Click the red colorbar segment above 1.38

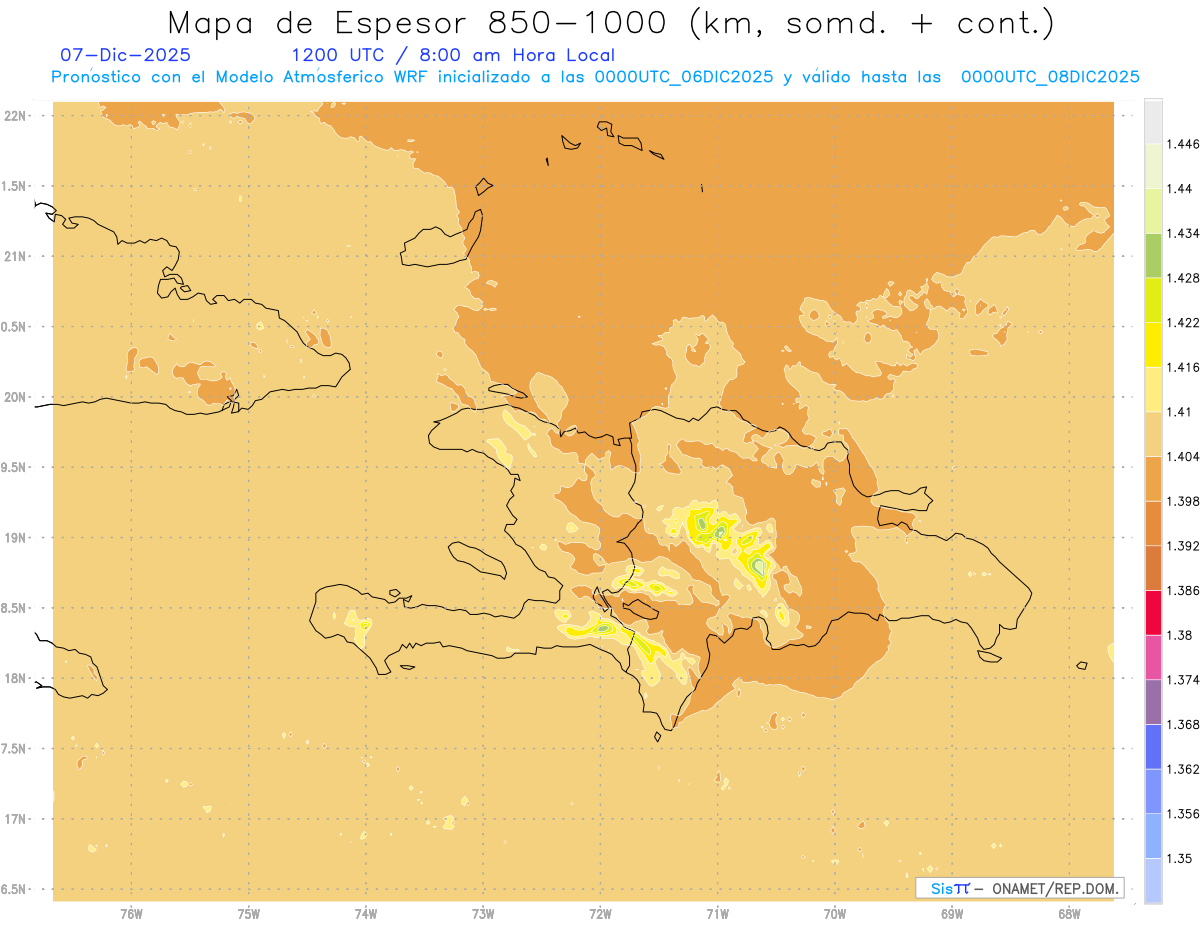(1153, 612)
